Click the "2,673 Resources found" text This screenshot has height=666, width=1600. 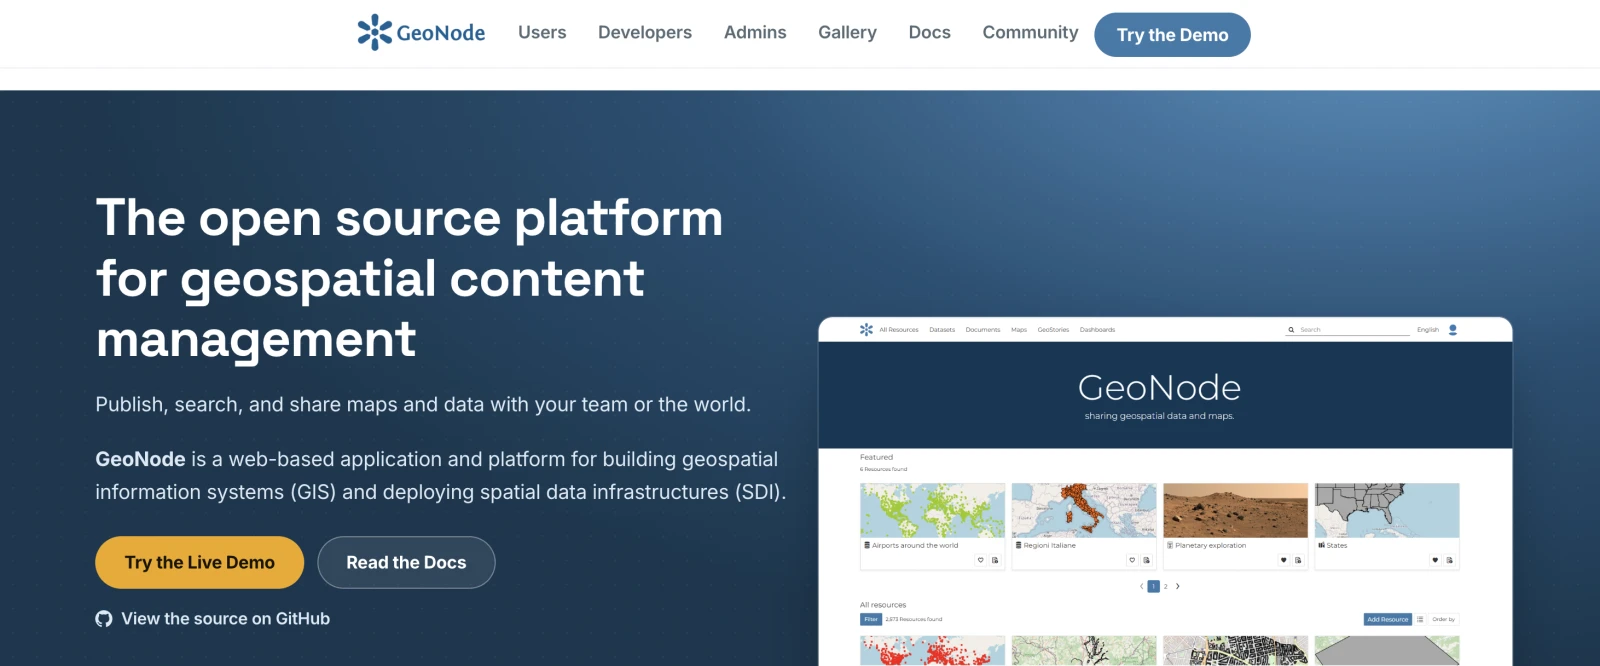point(914,619)
